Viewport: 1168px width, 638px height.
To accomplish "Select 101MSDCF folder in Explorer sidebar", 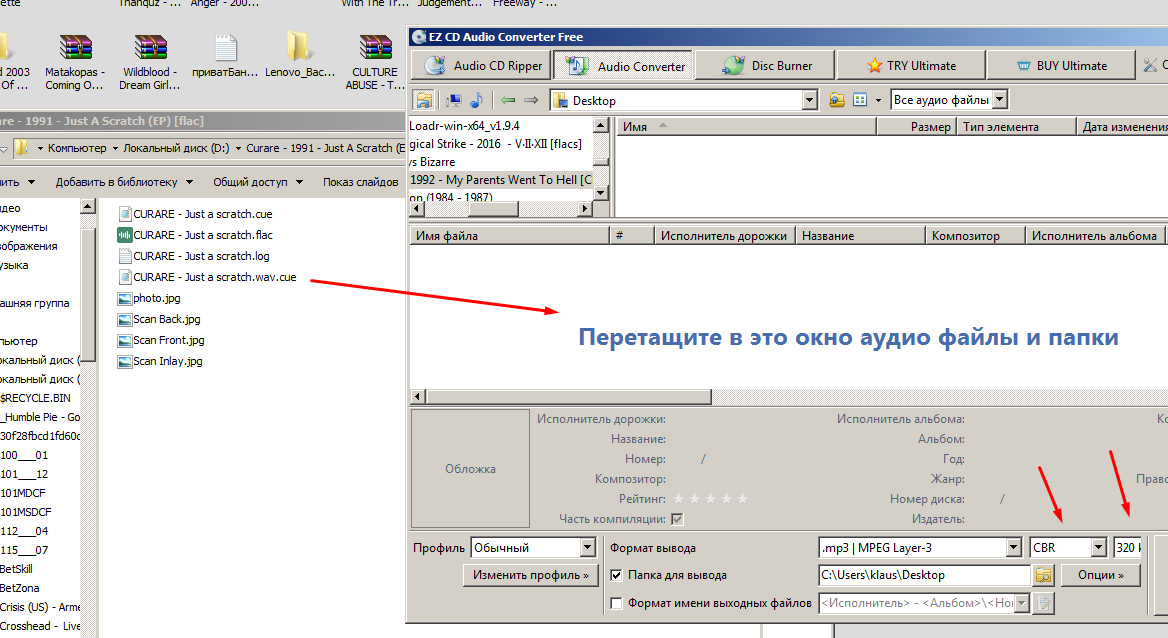I will tap(26, 512).
